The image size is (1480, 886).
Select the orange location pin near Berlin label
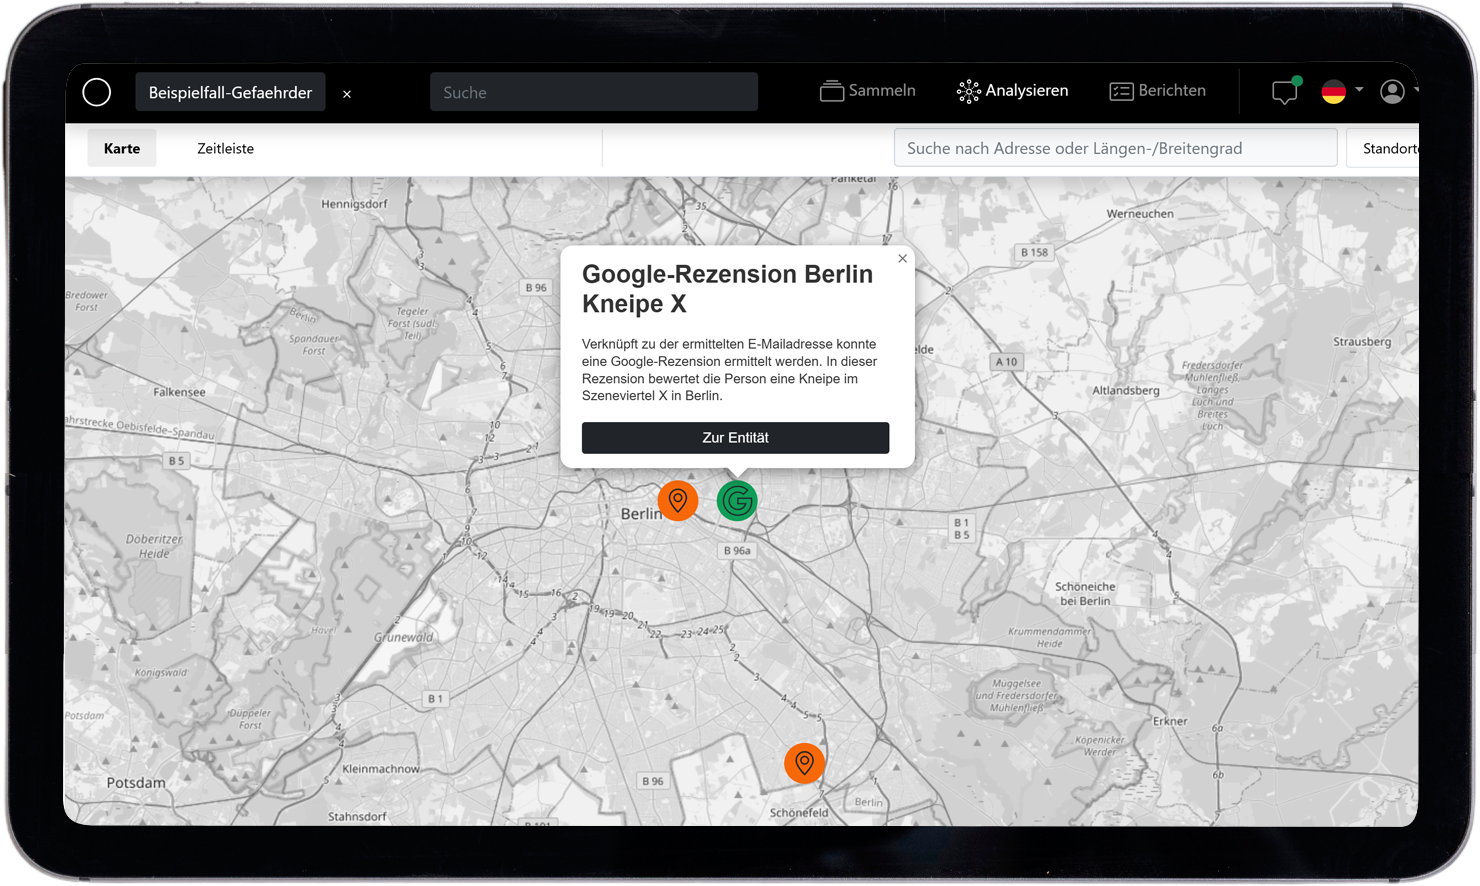coord(677,500)
